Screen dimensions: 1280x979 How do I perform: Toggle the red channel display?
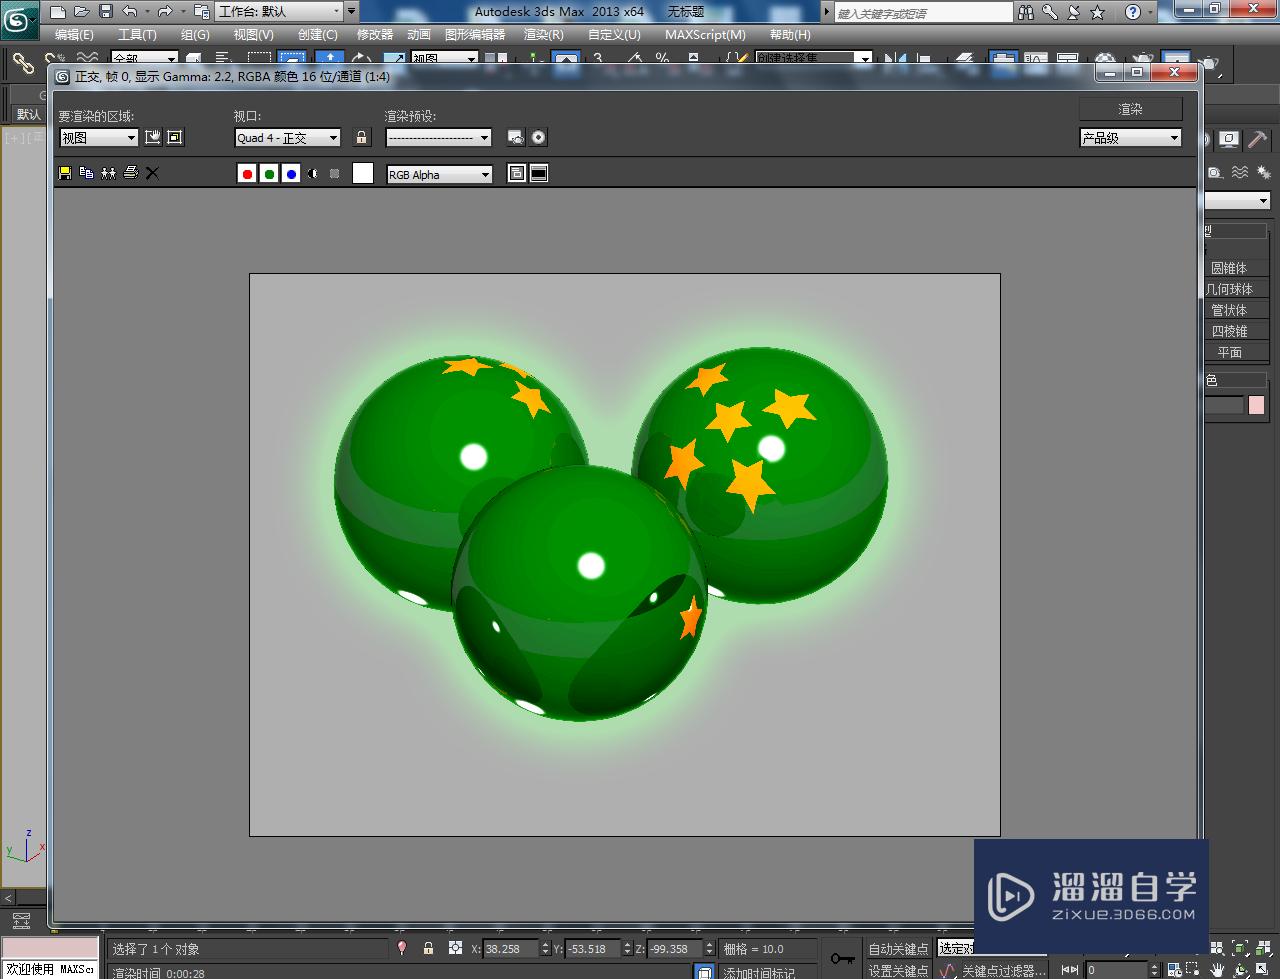247,173
